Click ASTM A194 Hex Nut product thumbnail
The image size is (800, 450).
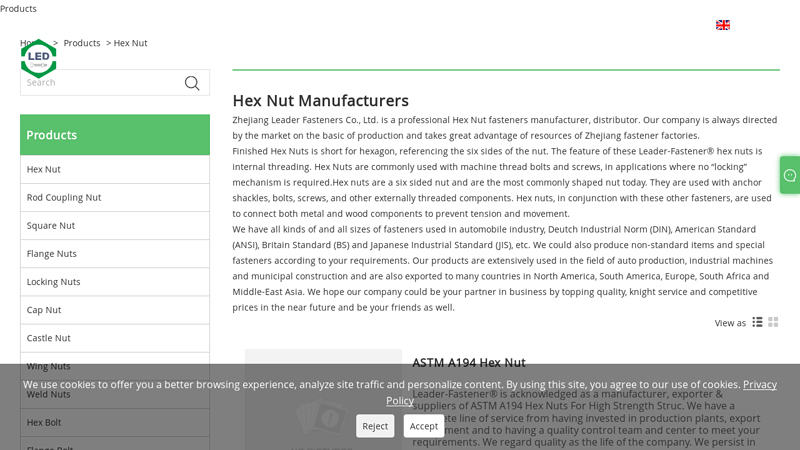coord(323,399)
